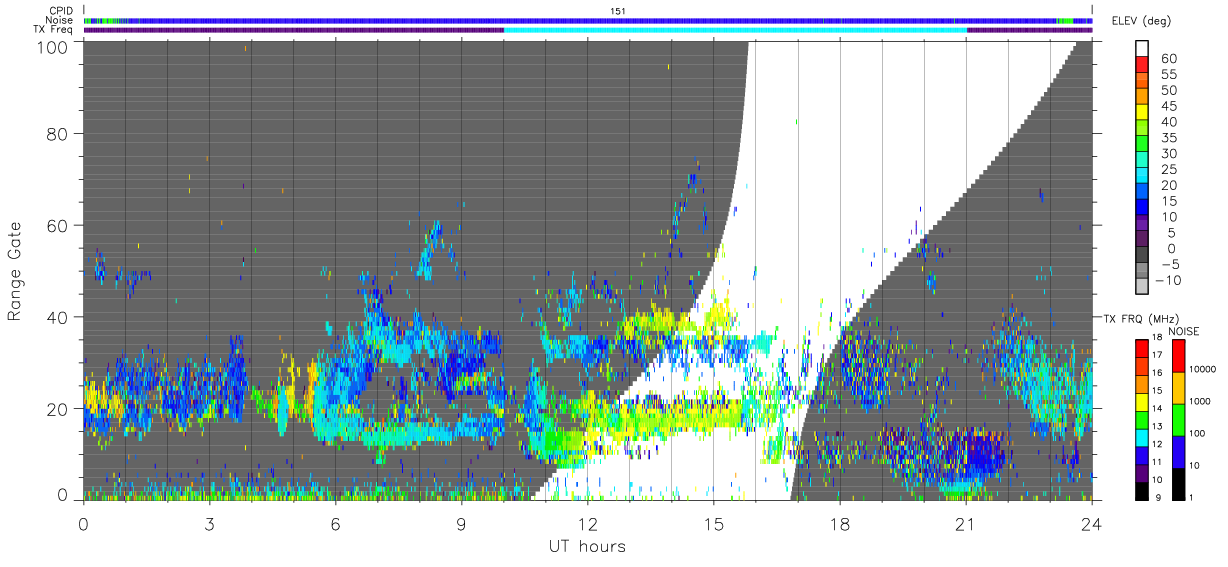Click the white top swatch of the ELEV colorbar
The width and height of the screenshot is (1228, 567).
(x=1142, y=49)
